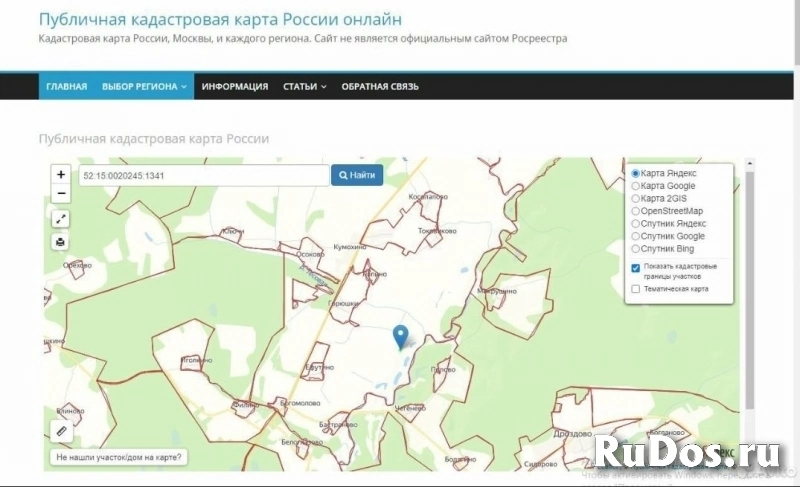The height and width of the screenshot is (487, 800).
Task: Click the map panel vertical scrollbar
Action: pos(749,291)
